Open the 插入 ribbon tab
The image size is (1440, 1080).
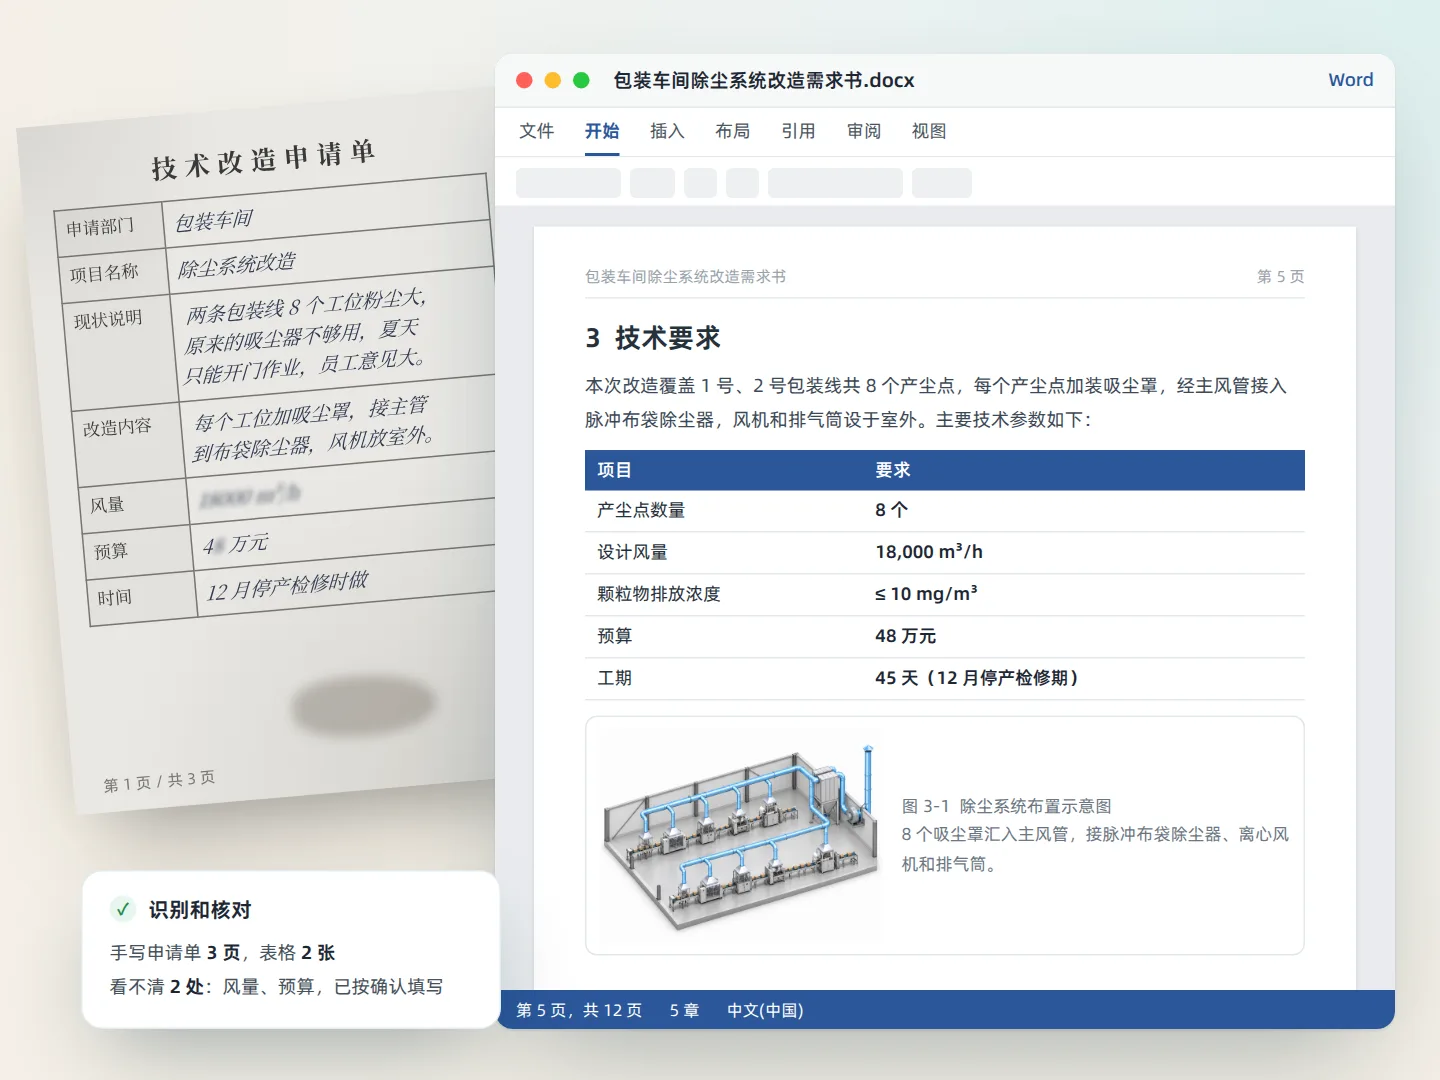click(667, 131)
